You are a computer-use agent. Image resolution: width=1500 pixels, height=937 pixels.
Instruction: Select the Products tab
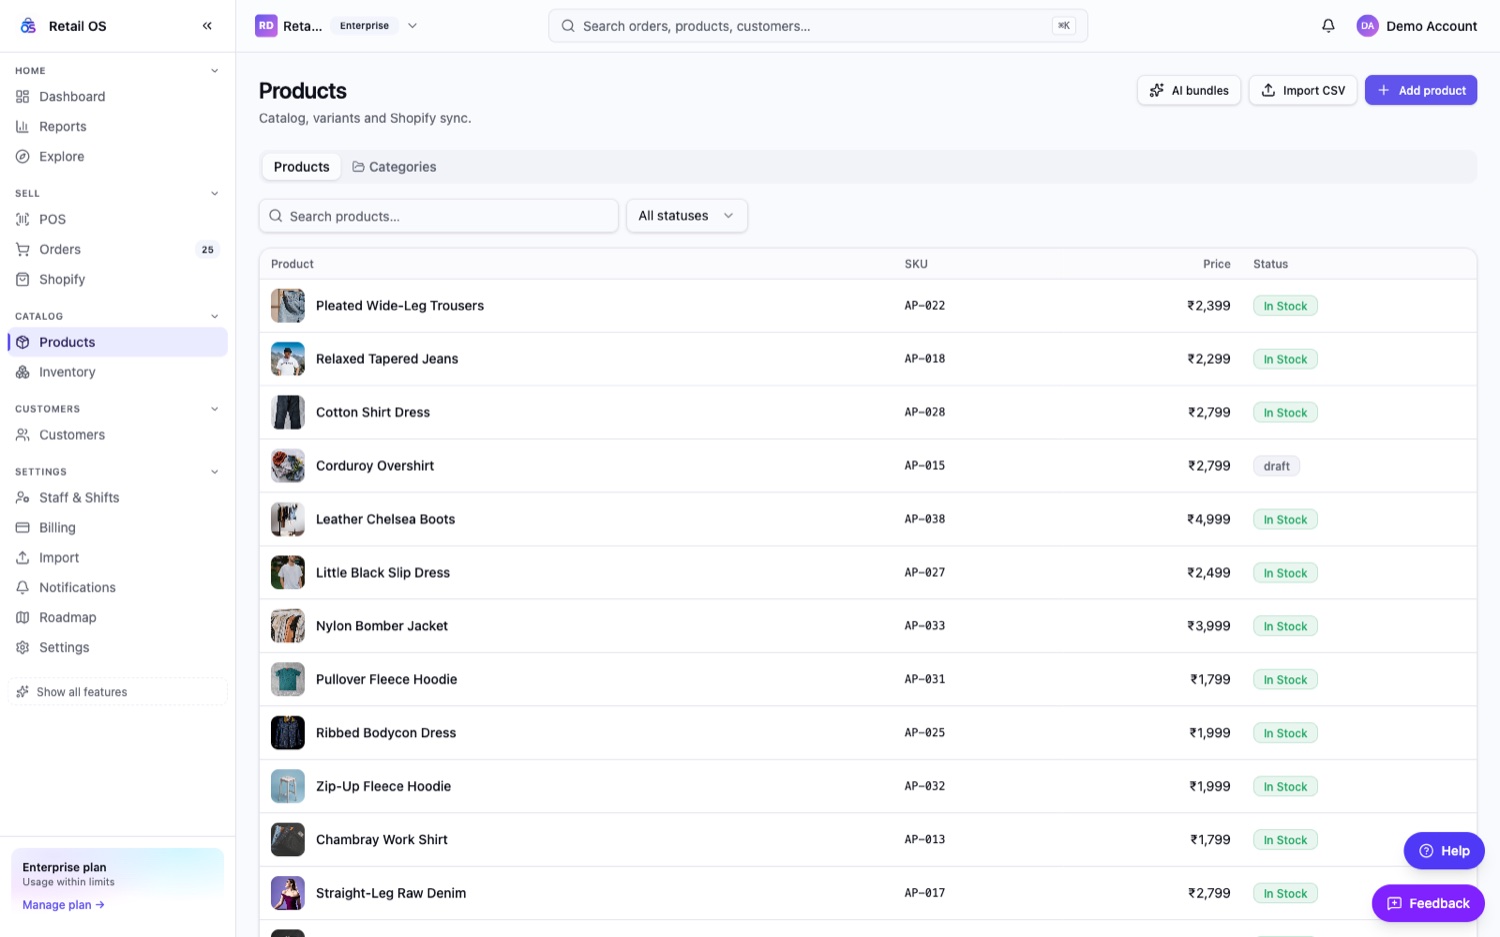pyautogui.click(x=301, y=167)
